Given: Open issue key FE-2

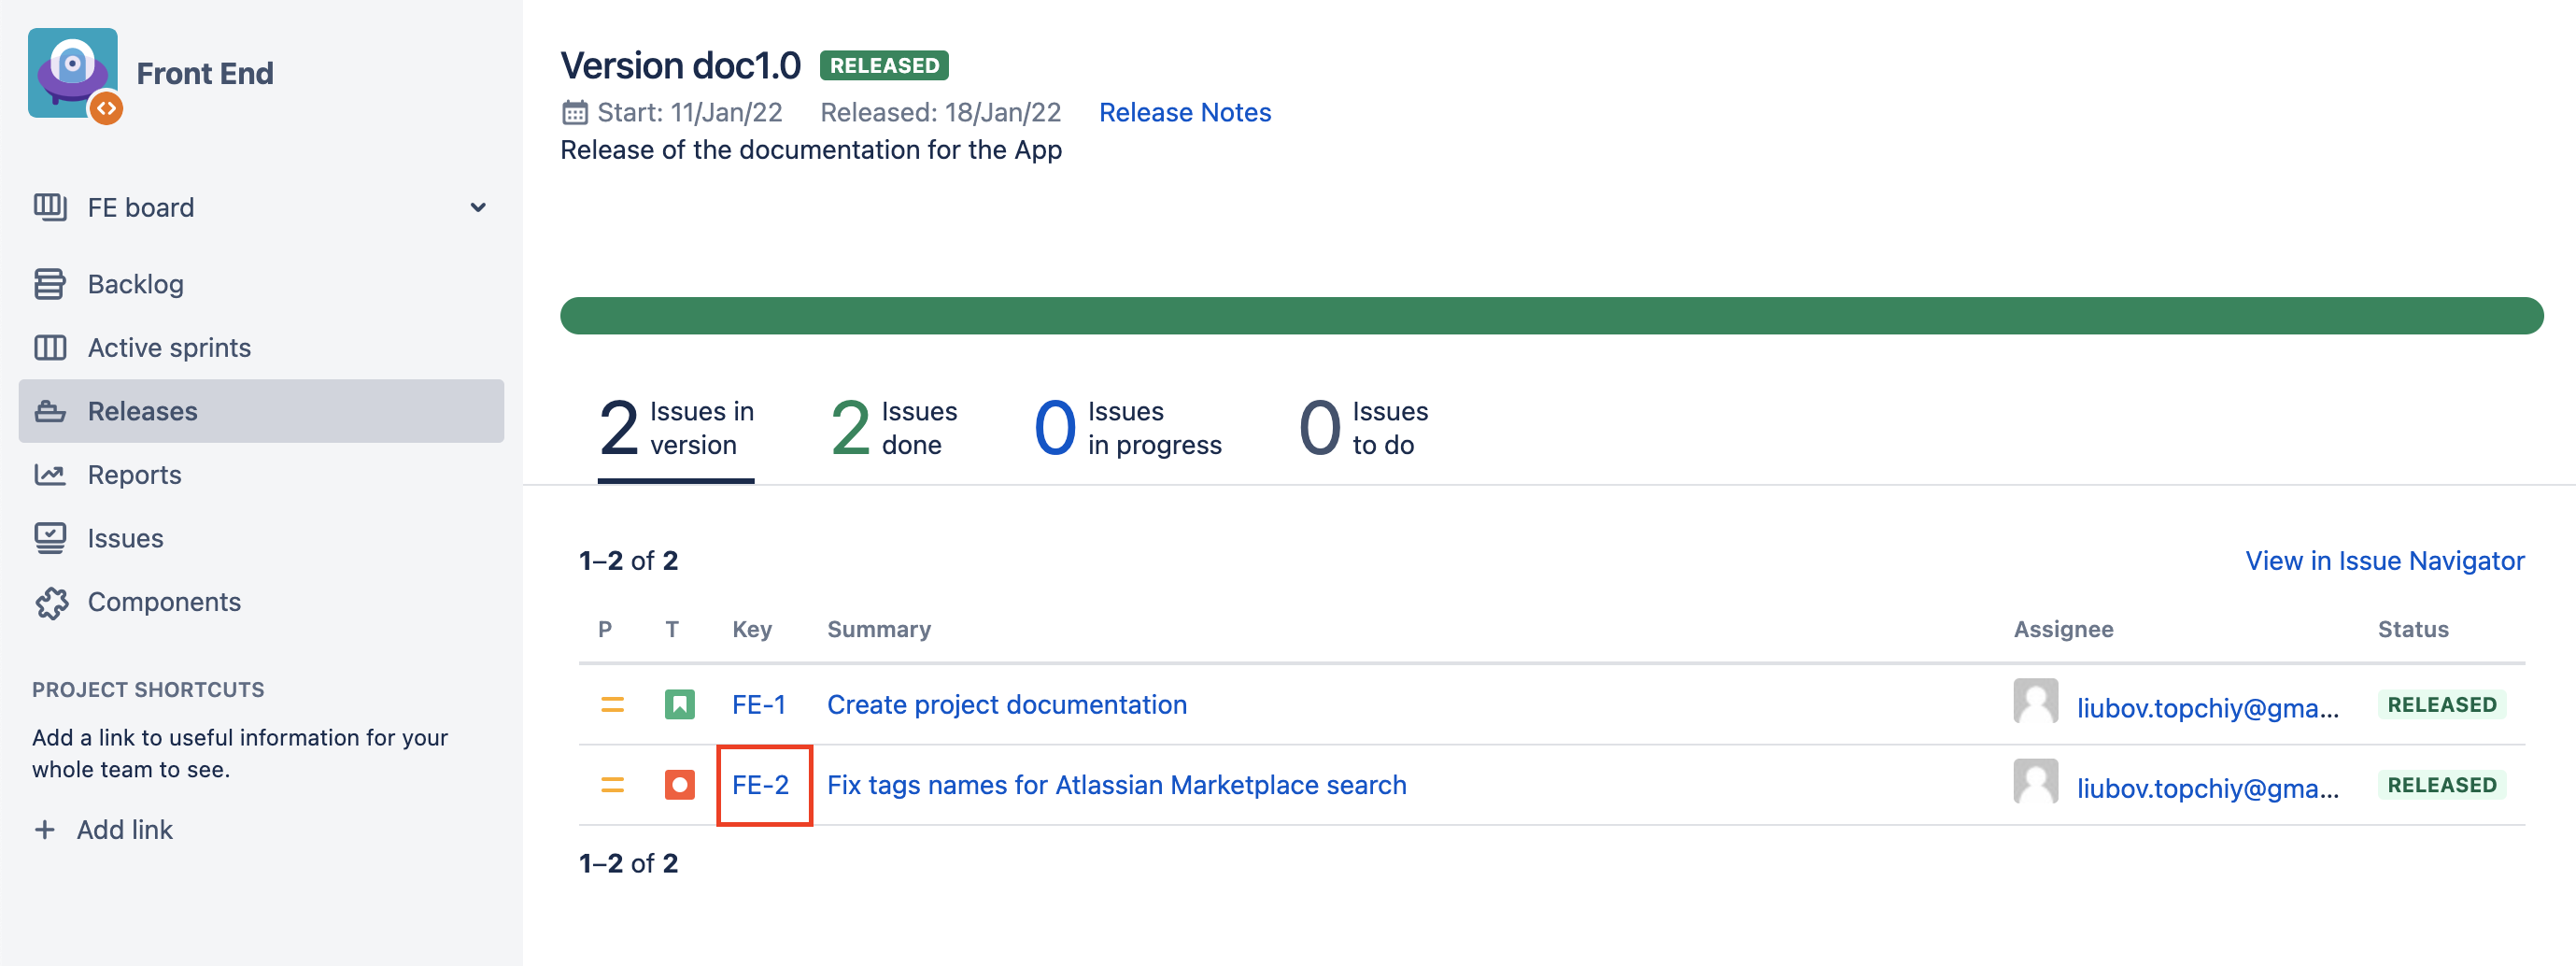Looking at the screenshot, I should [x=760, y=785].
